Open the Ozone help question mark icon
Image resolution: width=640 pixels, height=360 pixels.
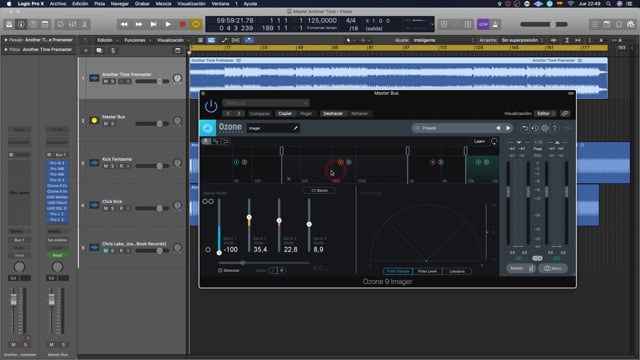point(555,128)
